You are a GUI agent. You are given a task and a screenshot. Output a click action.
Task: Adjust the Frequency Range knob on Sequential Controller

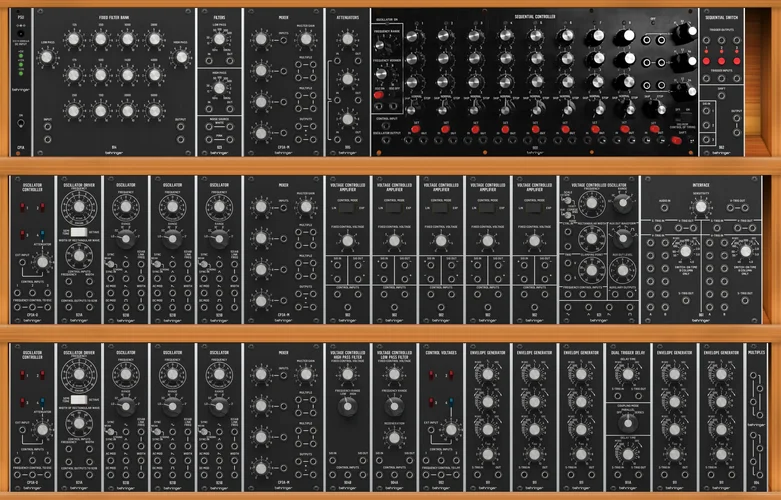pos(381,45)
